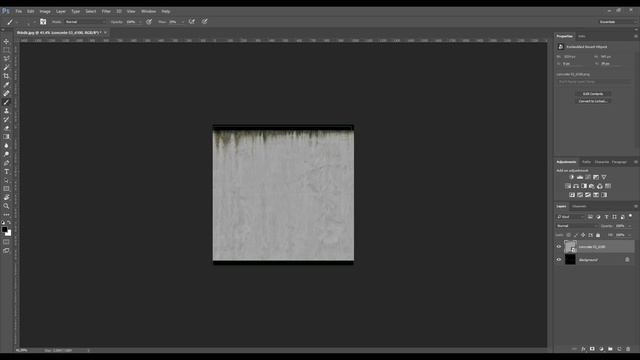This screenshot has height=360, width=640.
Task: Select the Rectangle shape tool
Action: 6,189
